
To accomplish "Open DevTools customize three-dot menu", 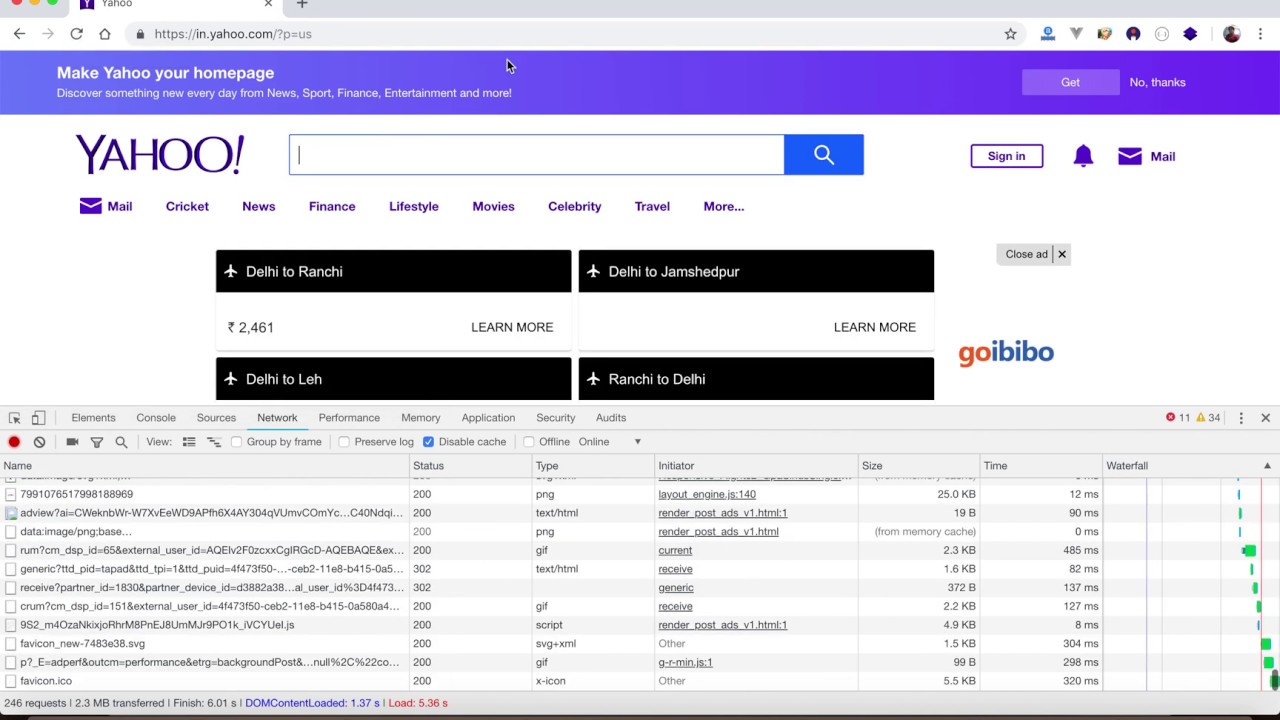I will pyautogui.click(x=1241, y=418).
